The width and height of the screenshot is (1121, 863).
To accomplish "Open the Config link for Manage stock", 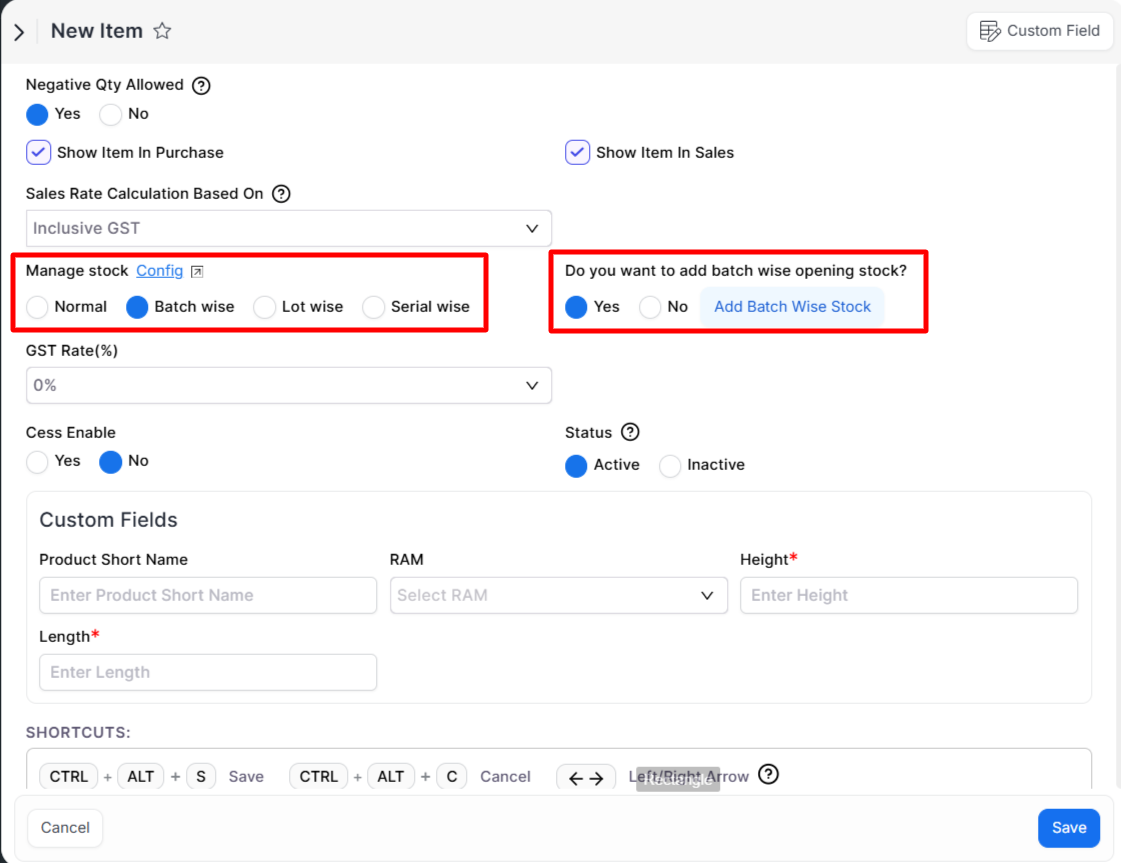I will coord(160,271).
